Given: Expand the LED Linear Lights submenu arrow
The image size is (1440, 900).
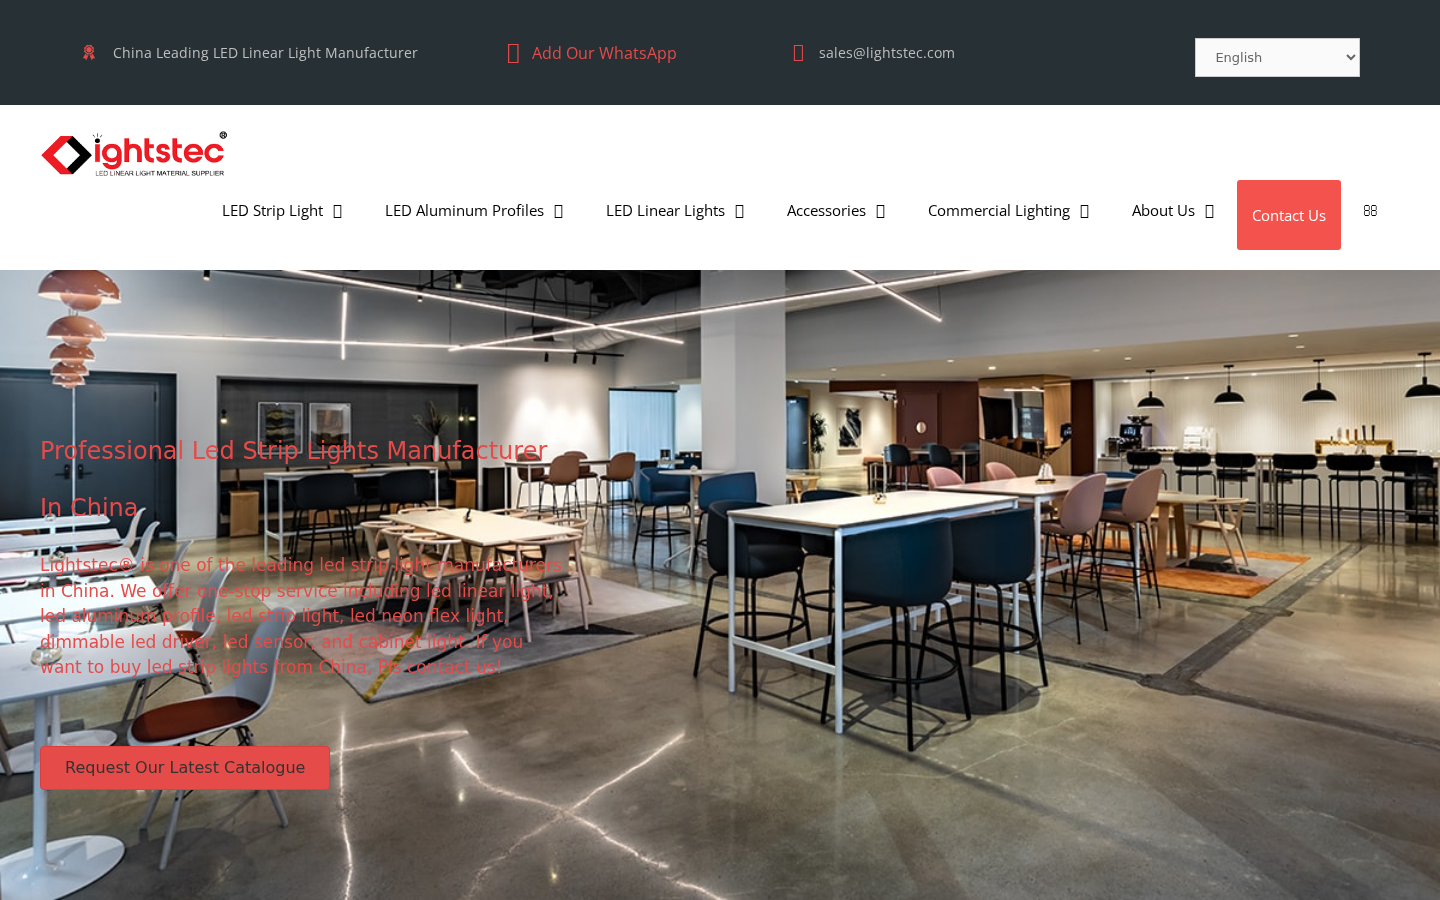Looking at the screenshot, I should coord(740,211).
